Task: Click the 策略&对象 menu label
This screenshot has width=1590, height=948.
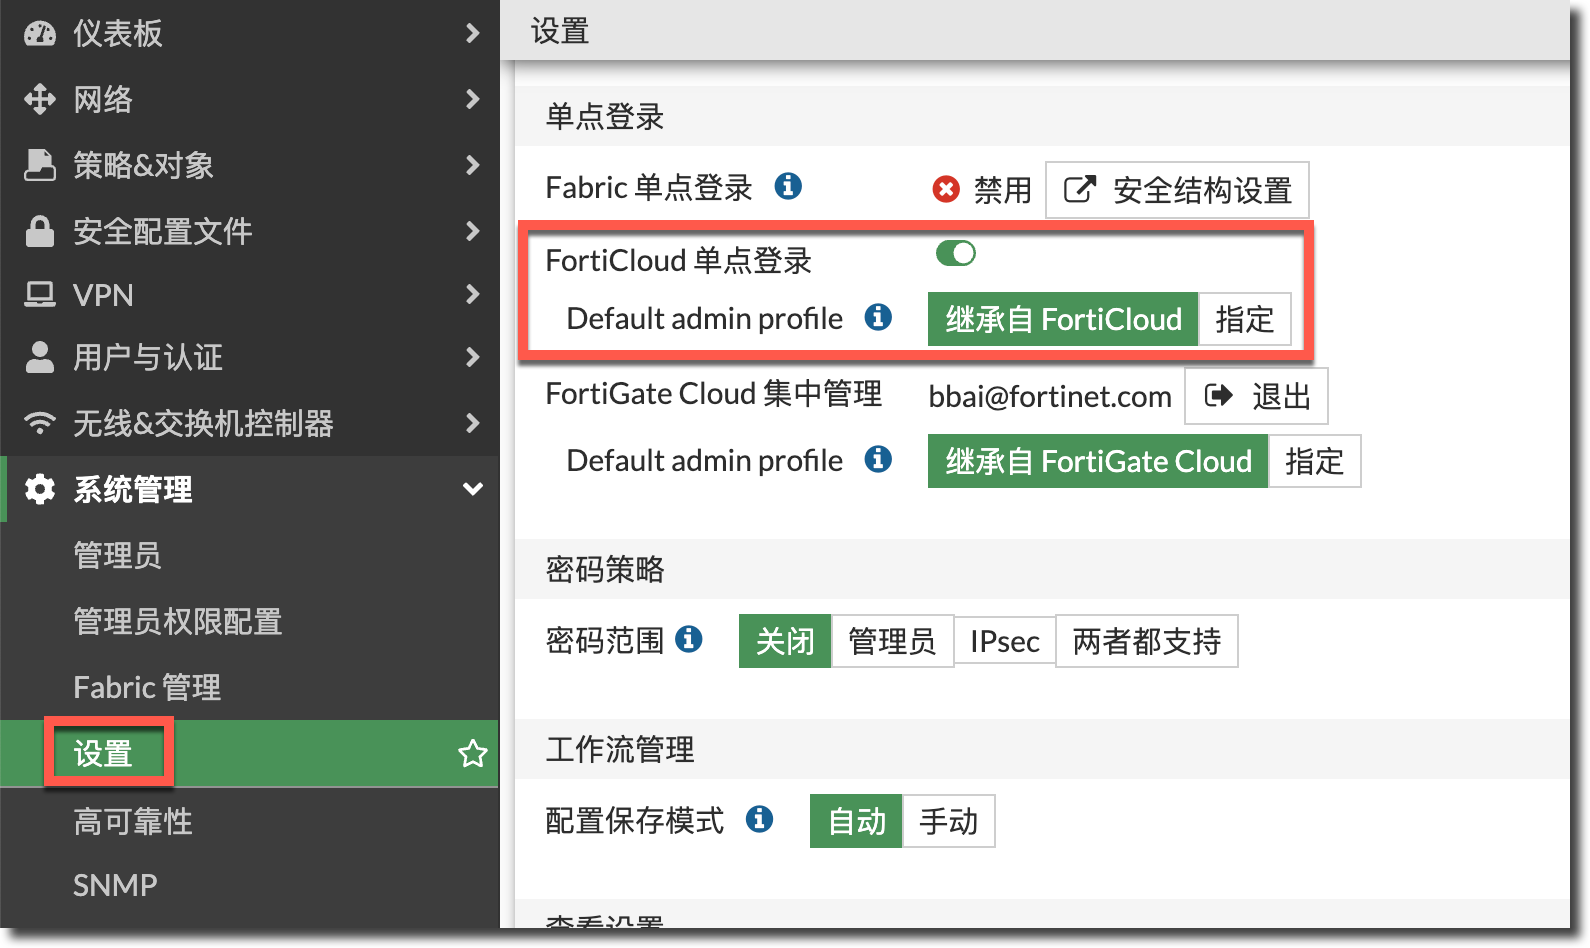Action: pos(143,165)
